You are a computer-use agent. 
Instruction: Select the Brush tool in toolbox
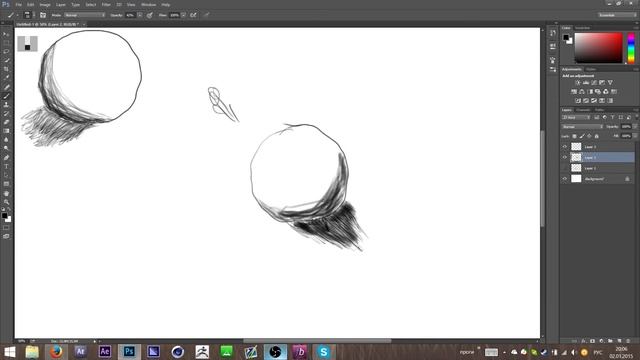coord(6,96)
